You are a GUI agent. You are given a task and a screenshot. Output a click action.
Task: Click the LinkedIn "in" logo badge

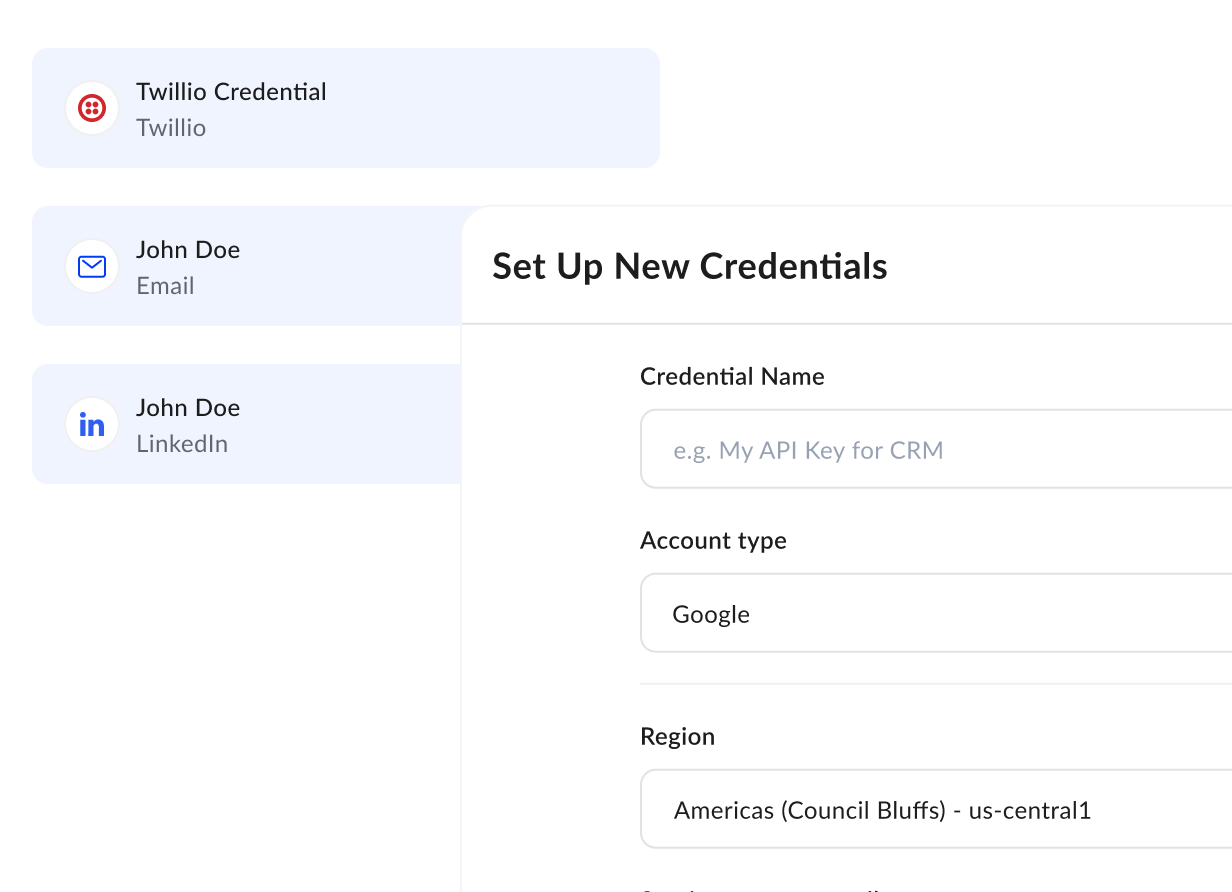91,424
